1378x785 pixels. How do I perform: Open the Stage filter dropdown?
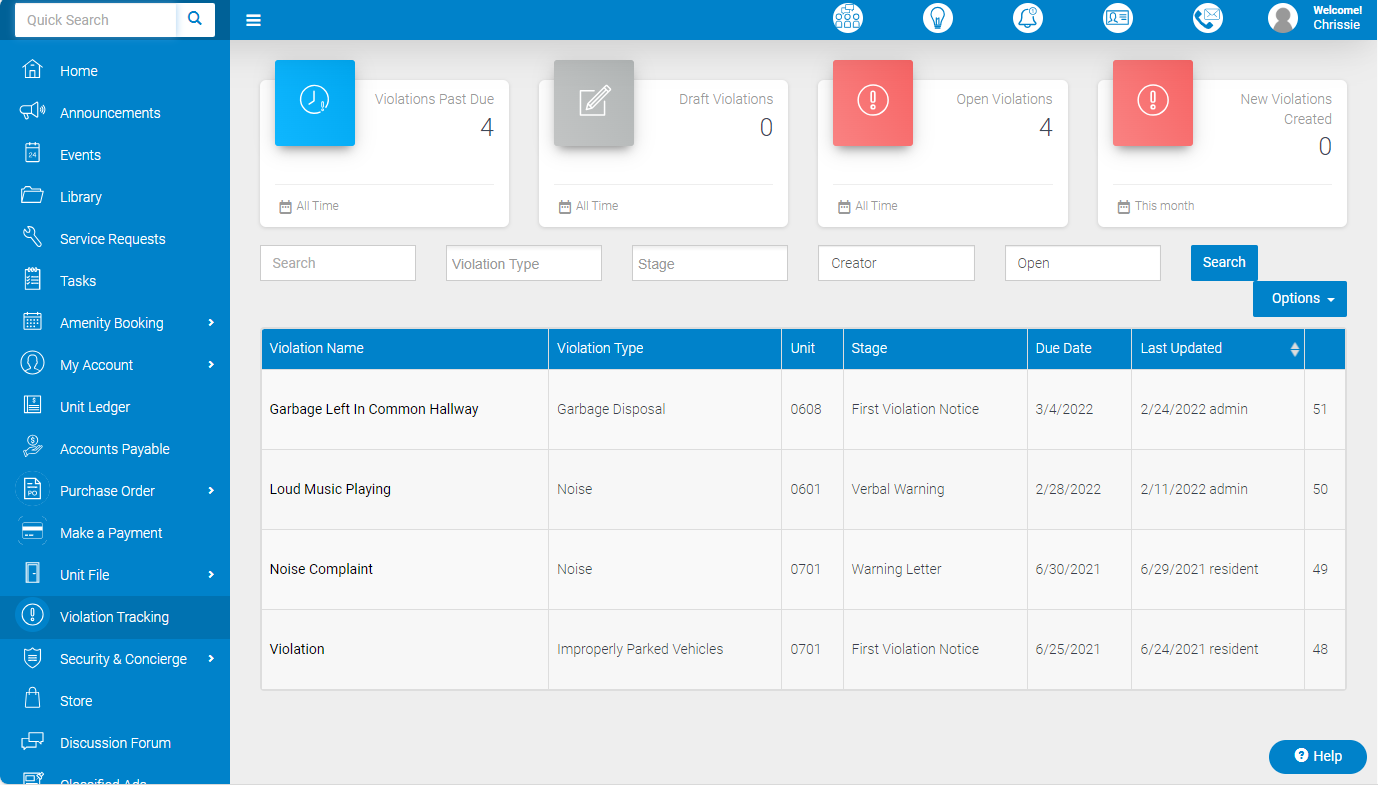pyautogui.click(x=710, y=264)
